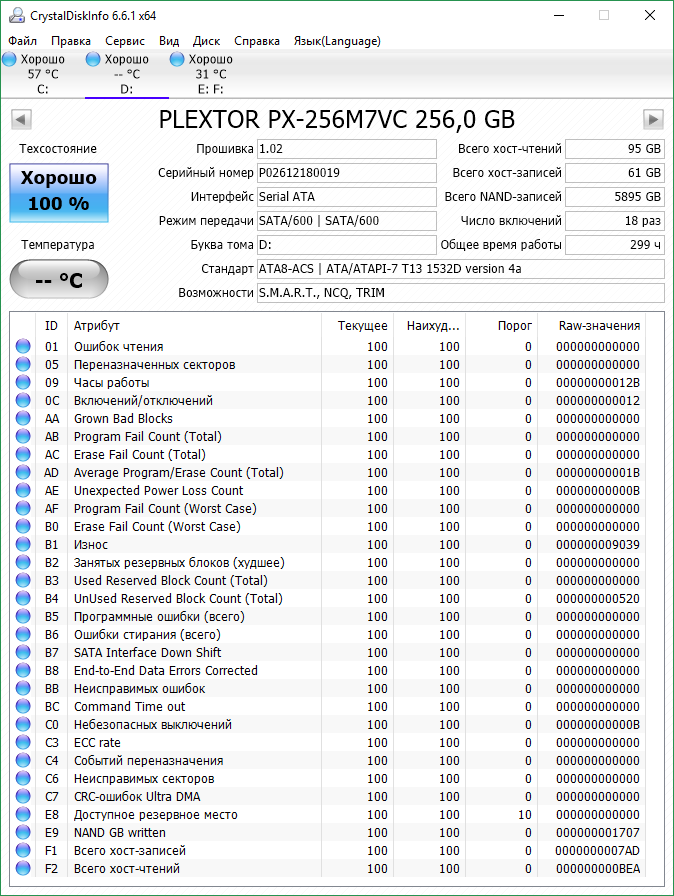
Task: Click raw value 000000009039 for Износ
Action: [x=598, y=545]
